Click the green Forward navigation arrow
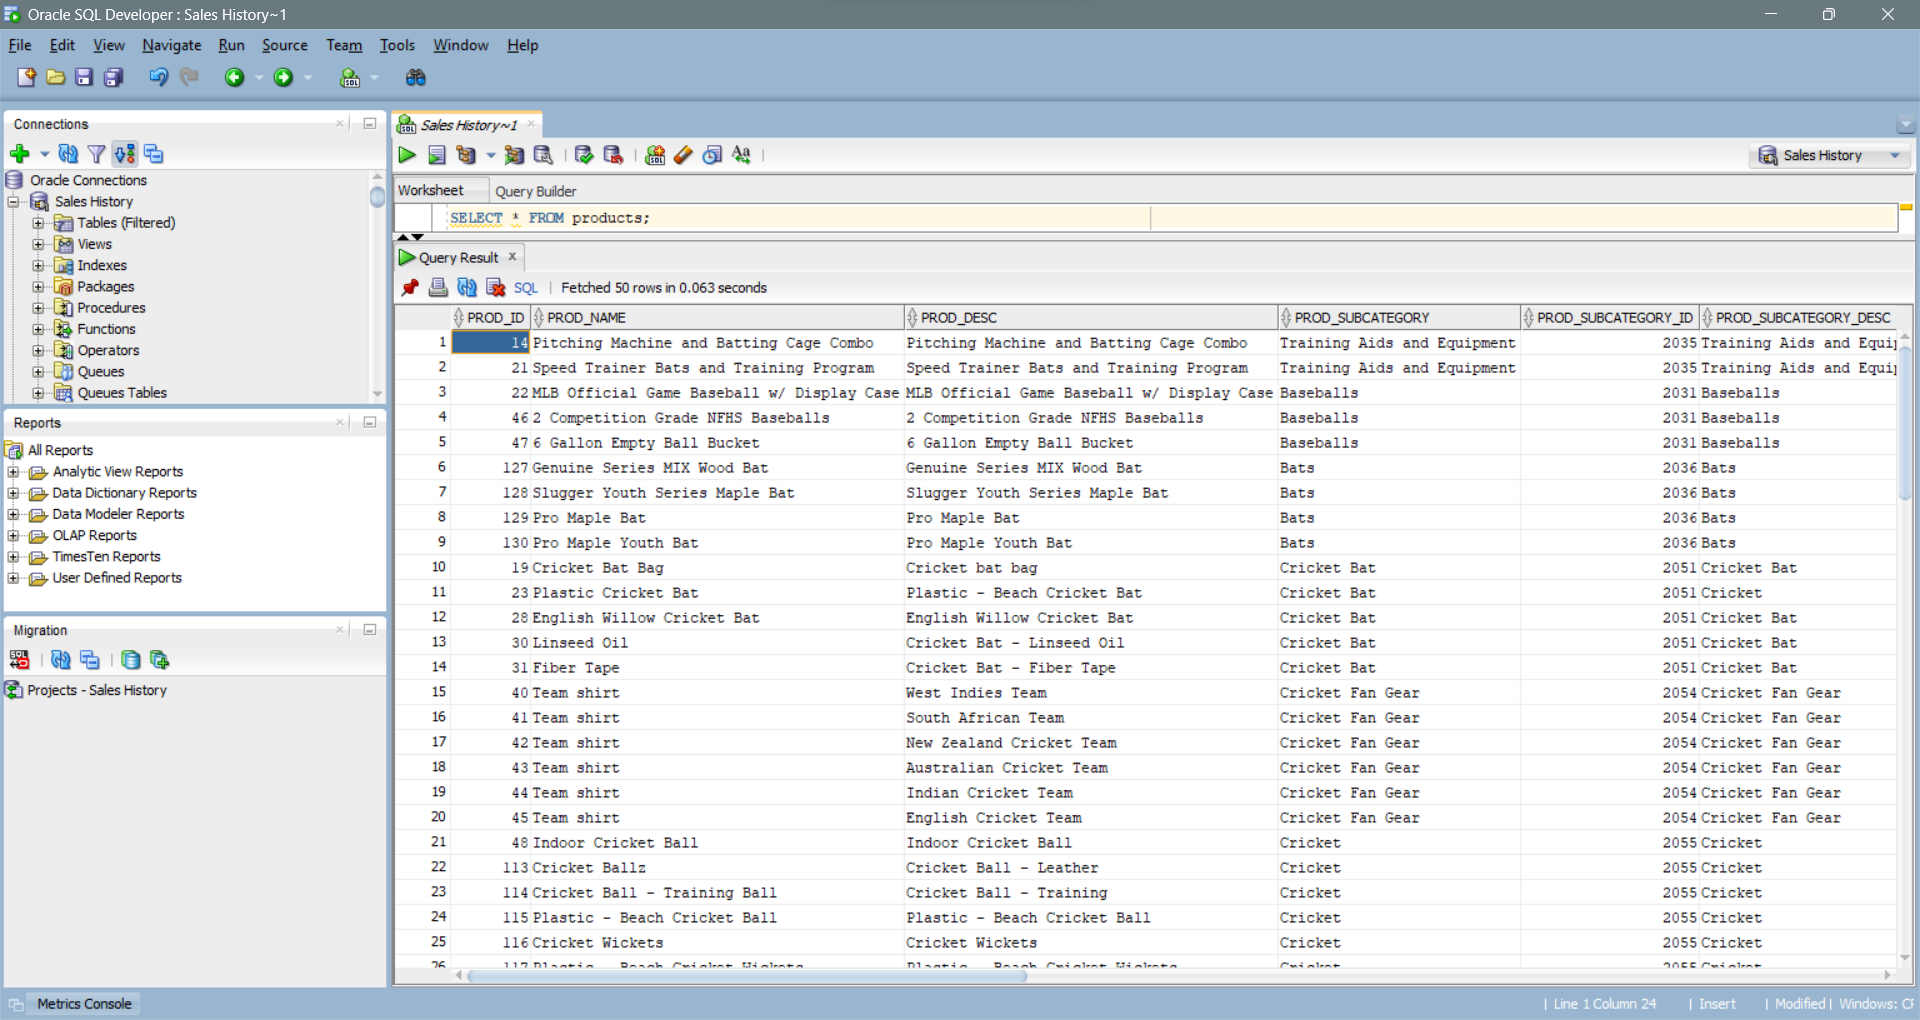Image resolution: width=1920 pixels, height=1020 pixels. pos(283,77)
